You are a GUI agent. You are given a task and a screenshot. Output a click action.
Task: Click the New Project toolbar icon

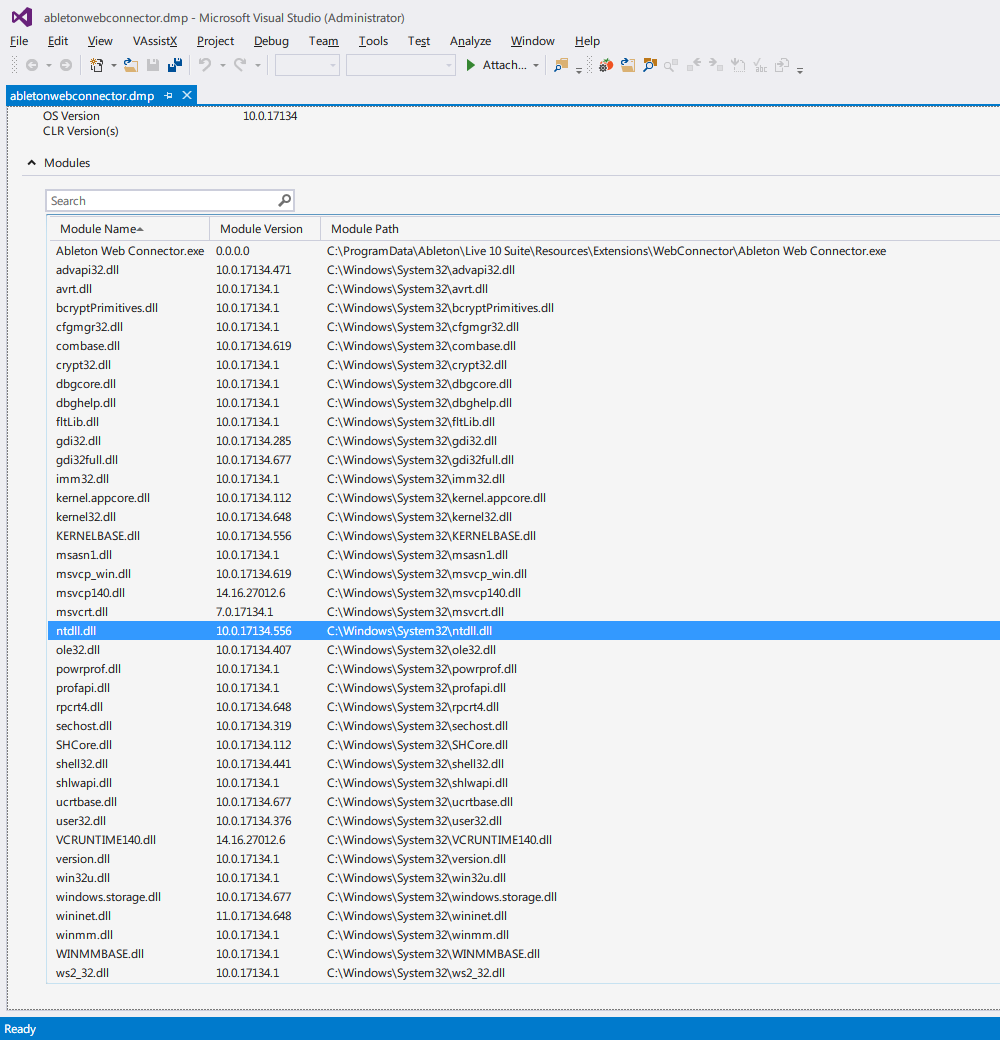pos(97,65)
